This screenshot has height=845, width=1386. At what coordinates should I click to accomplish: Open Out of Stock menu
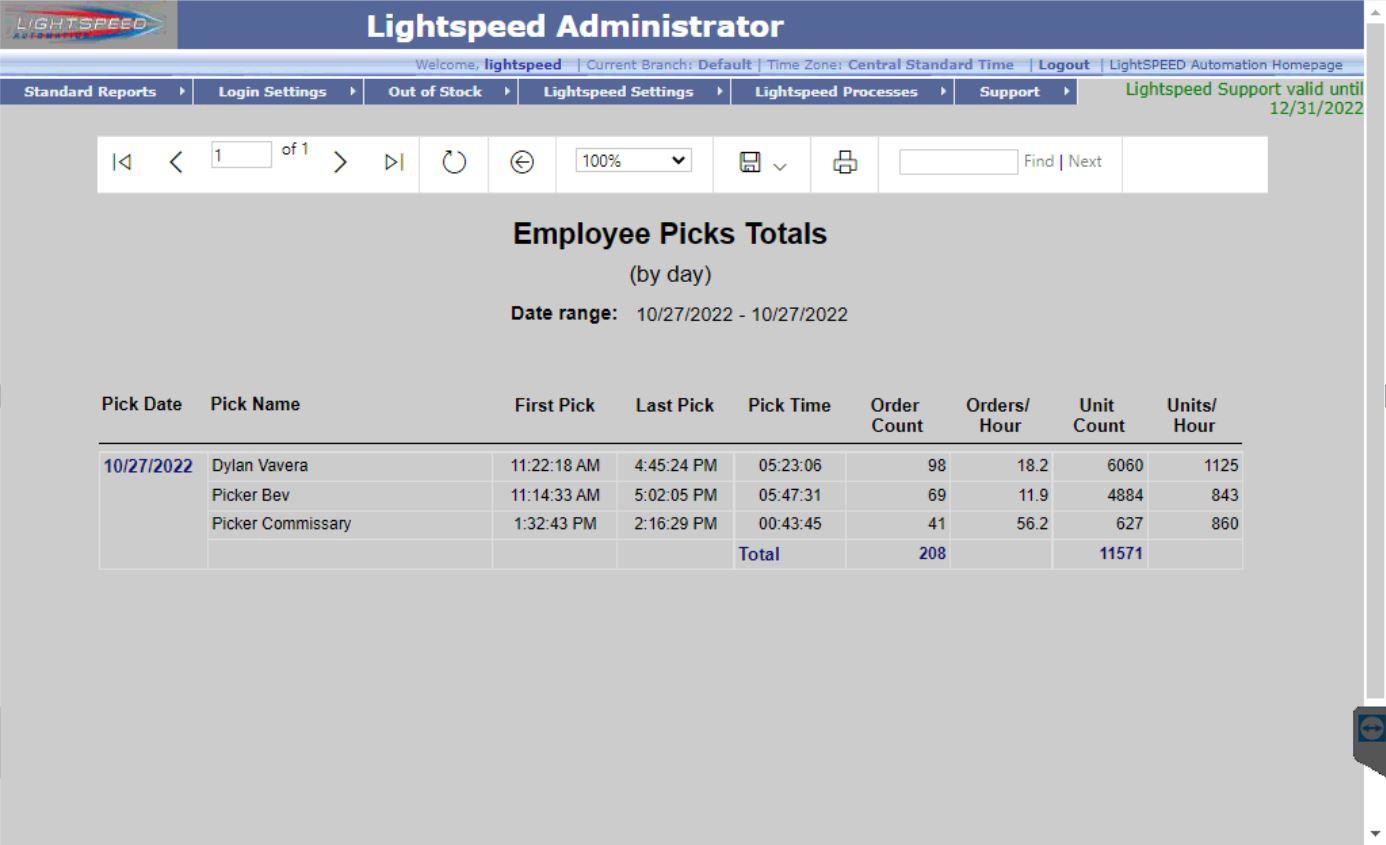443,92
